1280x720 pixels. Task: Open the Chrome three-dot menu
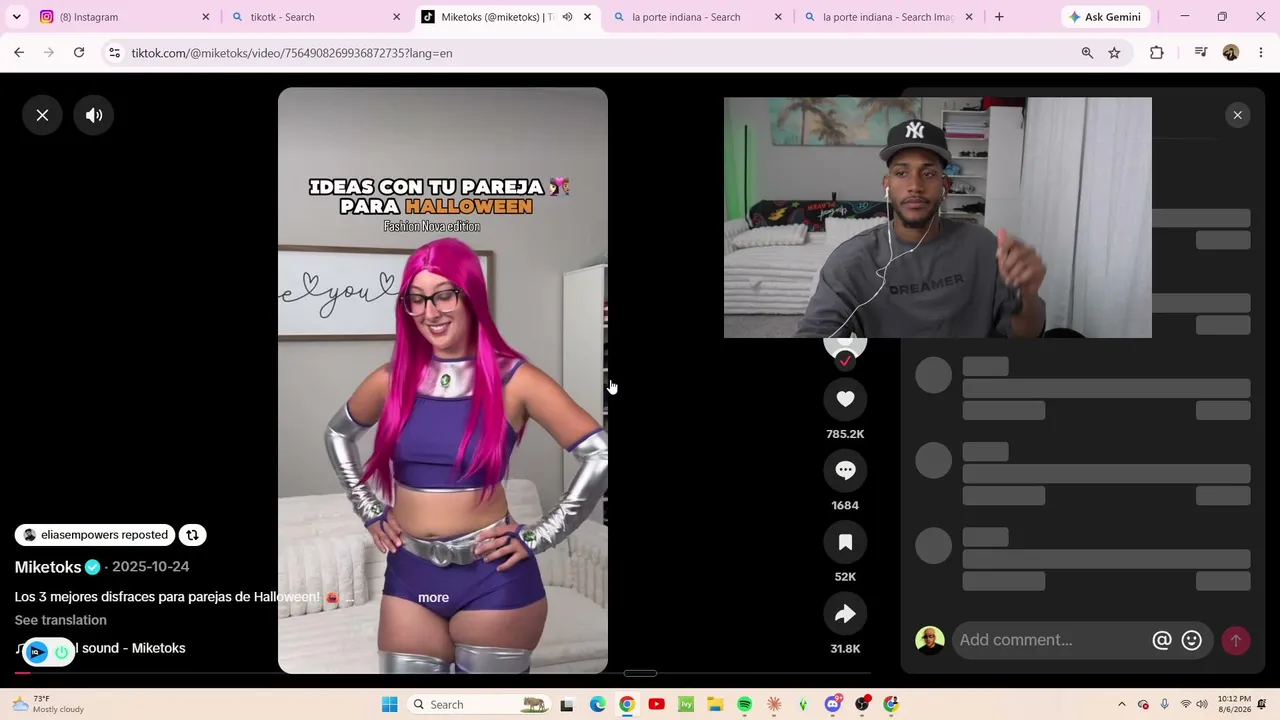pos(1261,53)
